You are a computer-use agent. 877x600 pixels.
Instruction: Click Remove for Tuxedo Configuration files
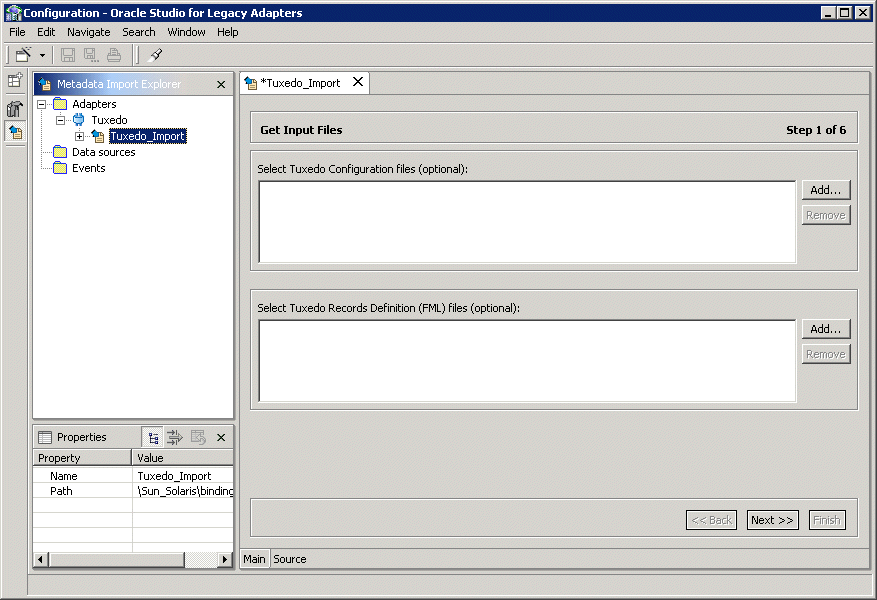pyautogui.click(x=826, y=215)
